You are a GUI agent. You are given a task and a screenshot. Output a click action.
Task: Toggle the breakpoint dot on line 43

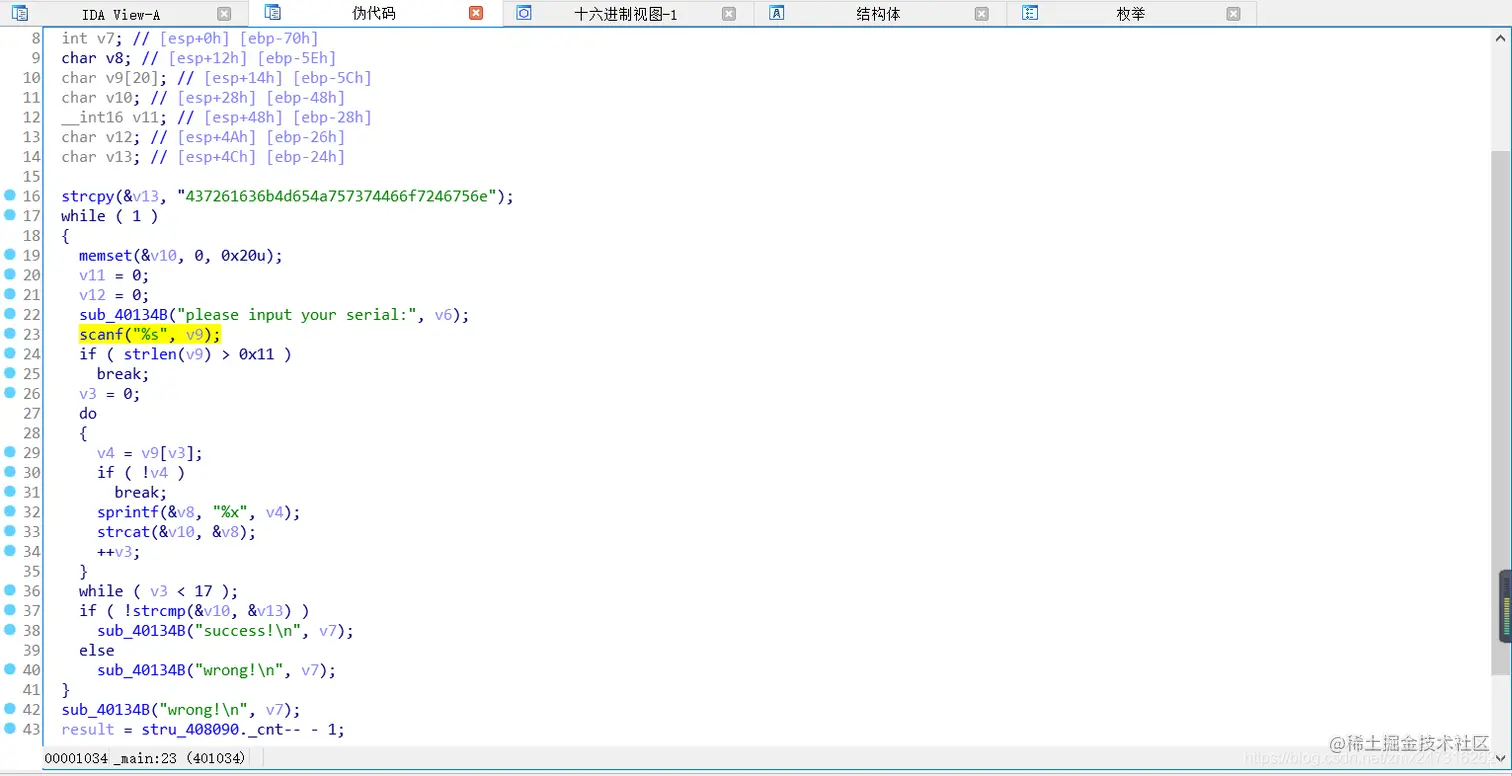click(10, 729)
